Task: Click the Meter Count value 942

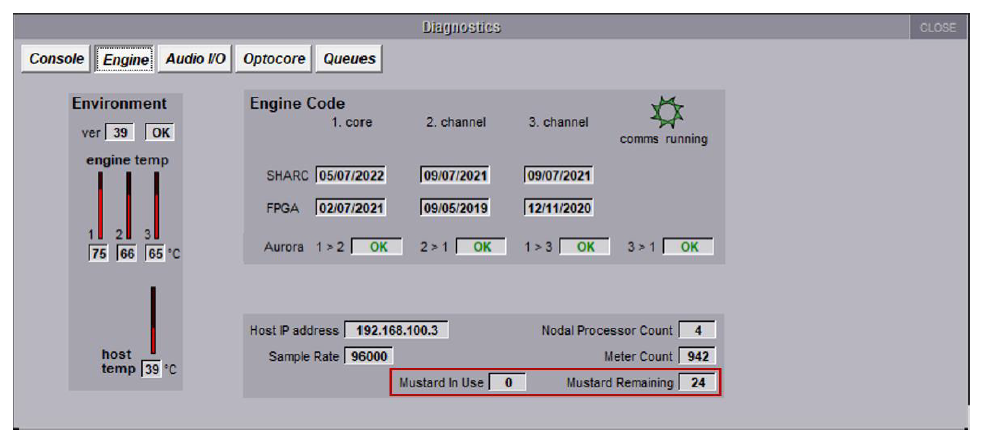Action: 697,356
